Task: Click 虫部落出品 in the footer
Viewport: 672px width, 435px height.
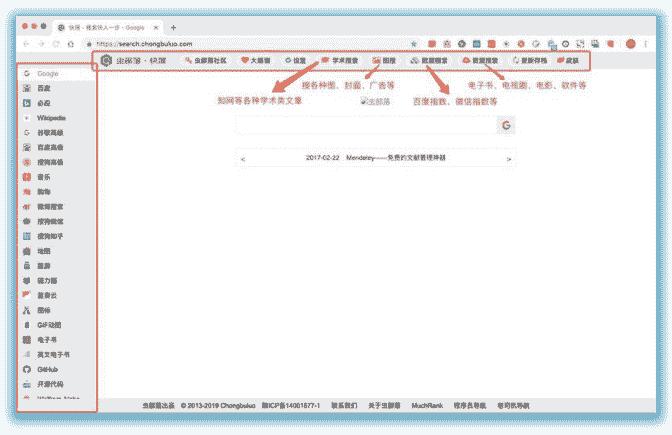Action: pos(159,405)
